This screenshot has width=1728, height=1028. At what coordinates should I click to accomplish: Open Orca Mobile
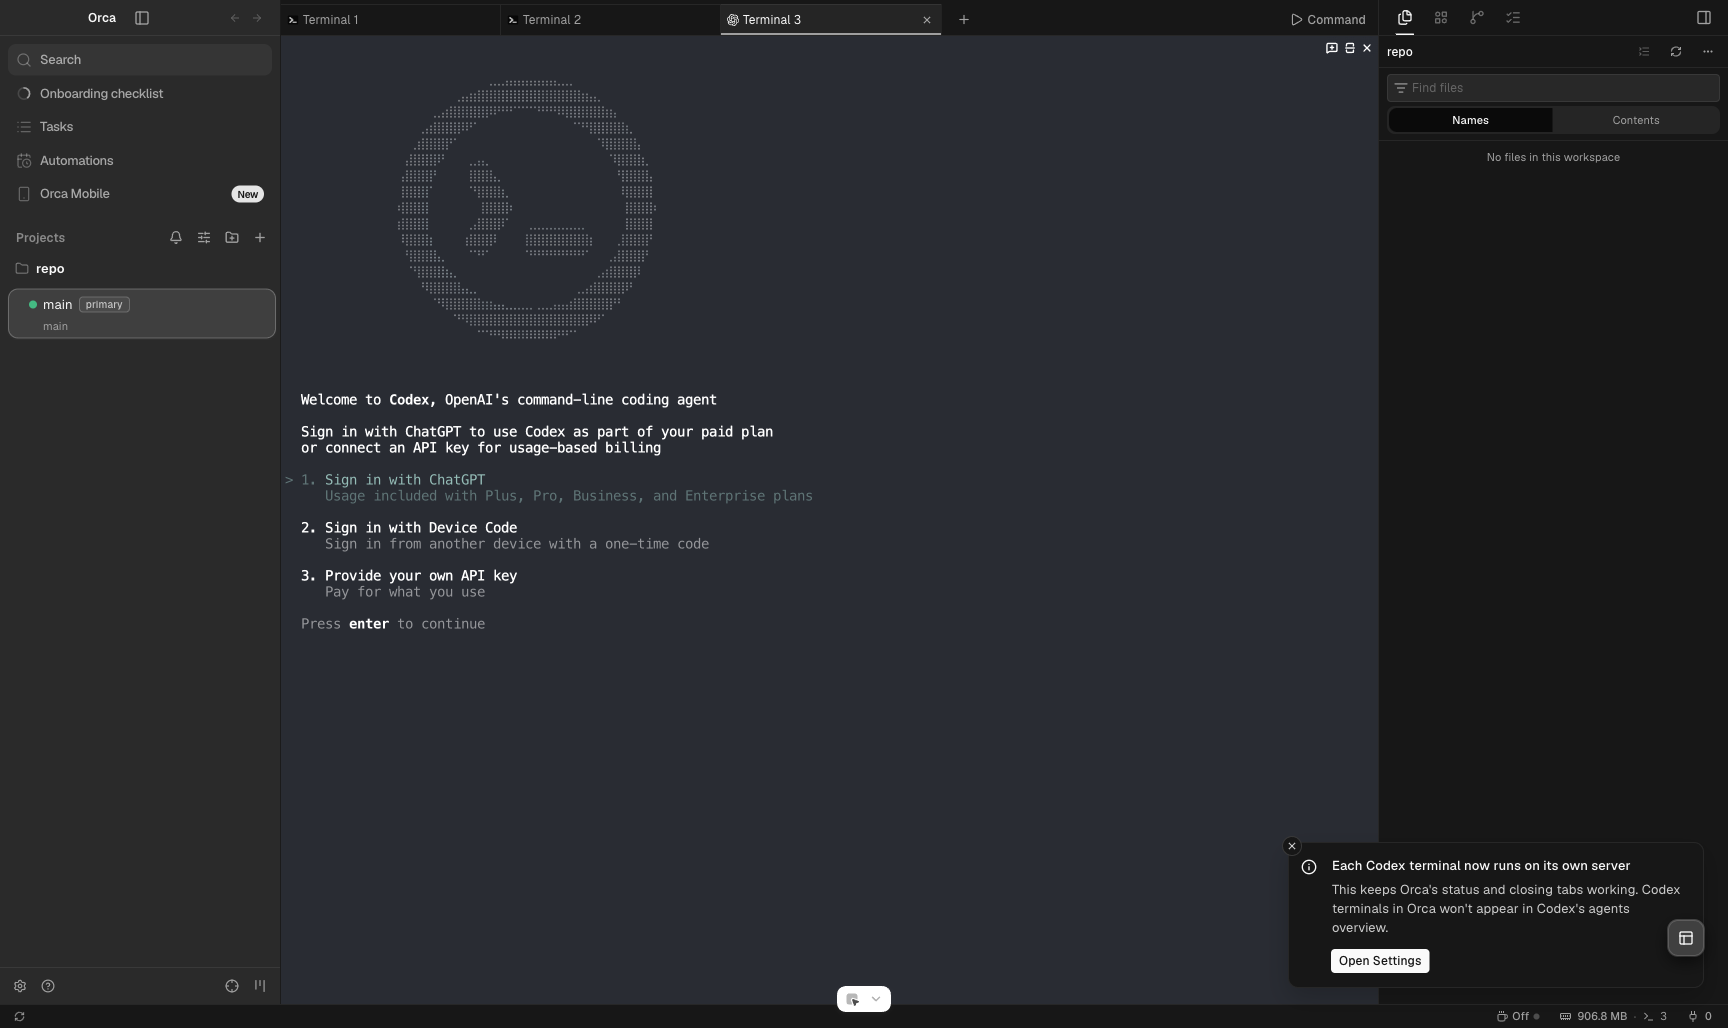tap(140, 194)
